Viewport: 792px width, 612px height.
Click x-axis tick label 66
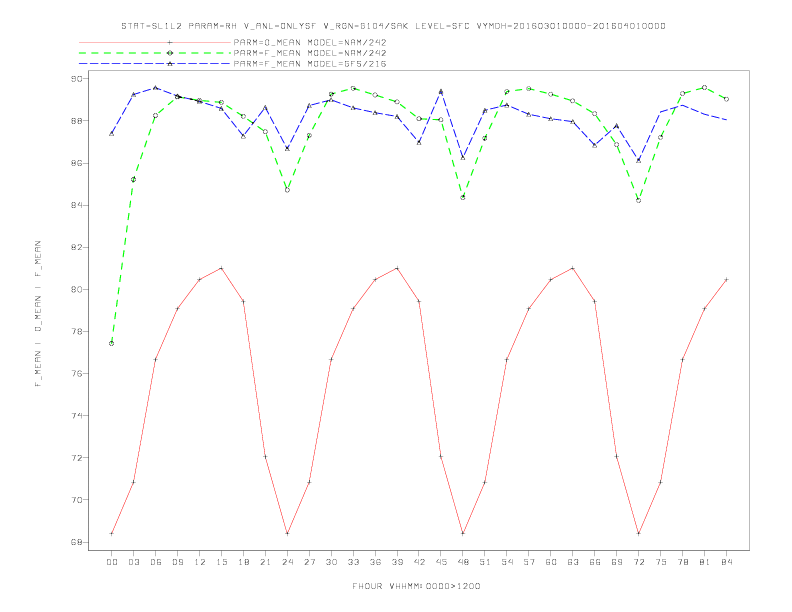tap(595, 562)
